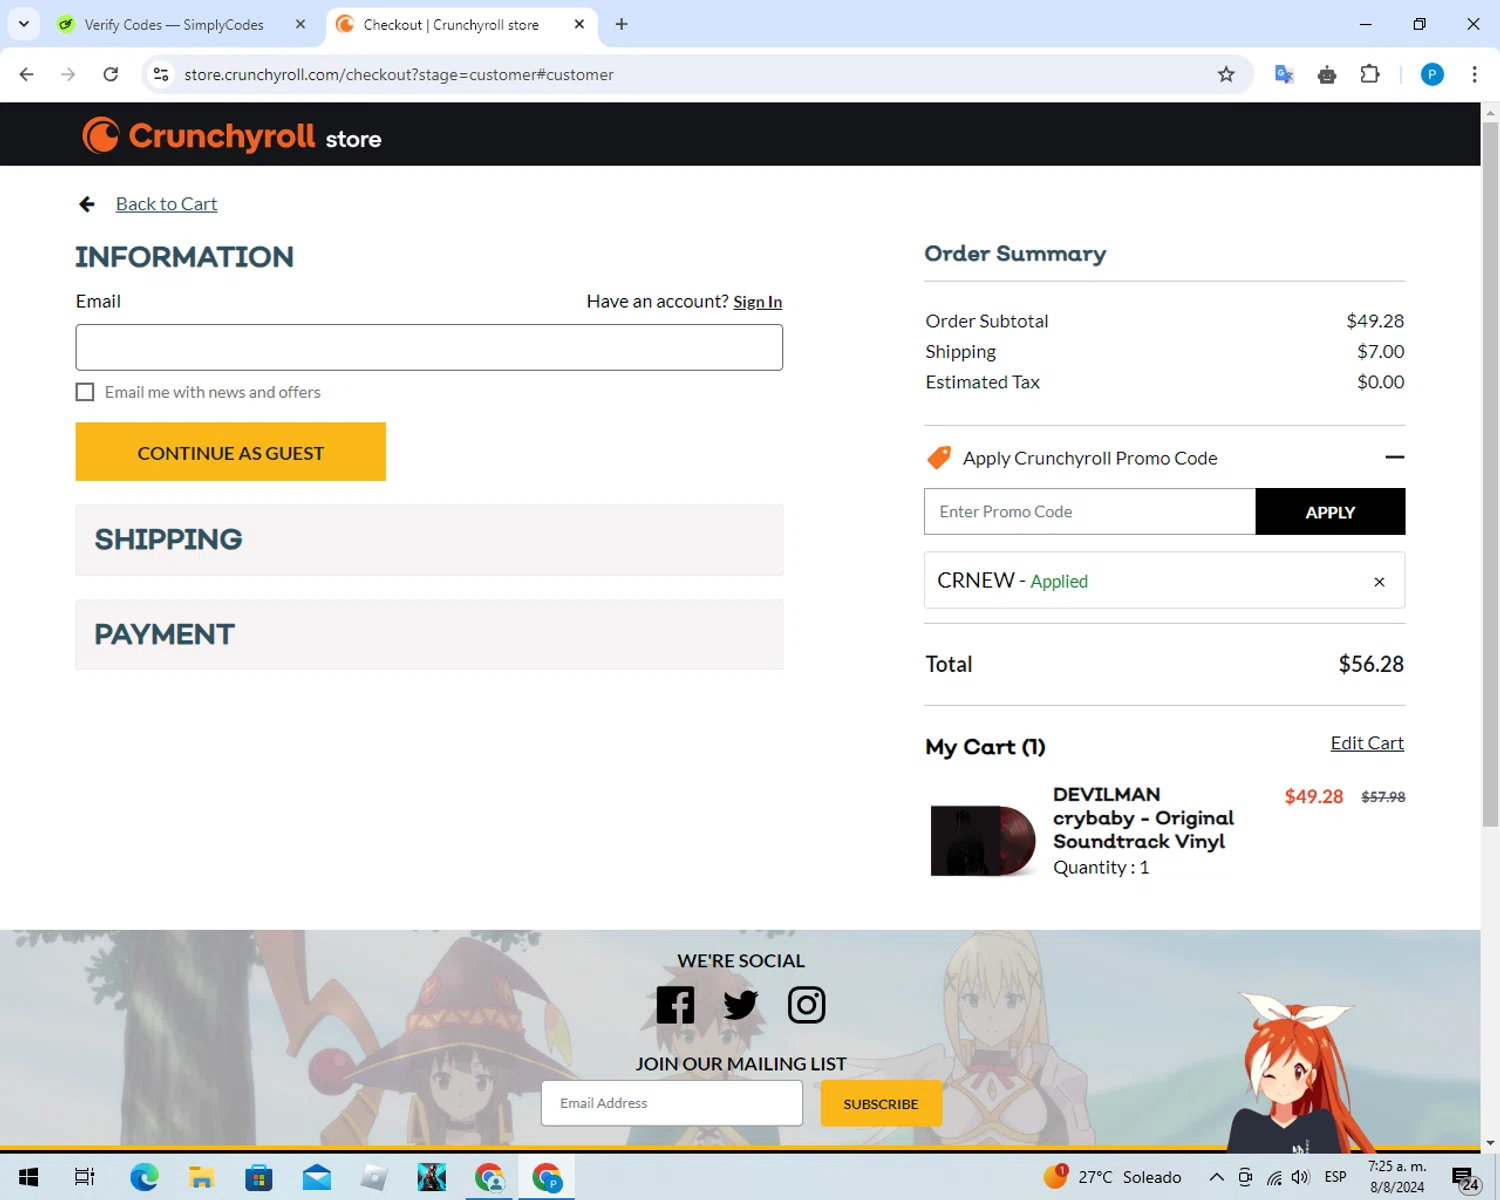1500x1200 pixels.
Task: Open Crunchyroll's Instagram page icon
Action: click(806, 1005)
